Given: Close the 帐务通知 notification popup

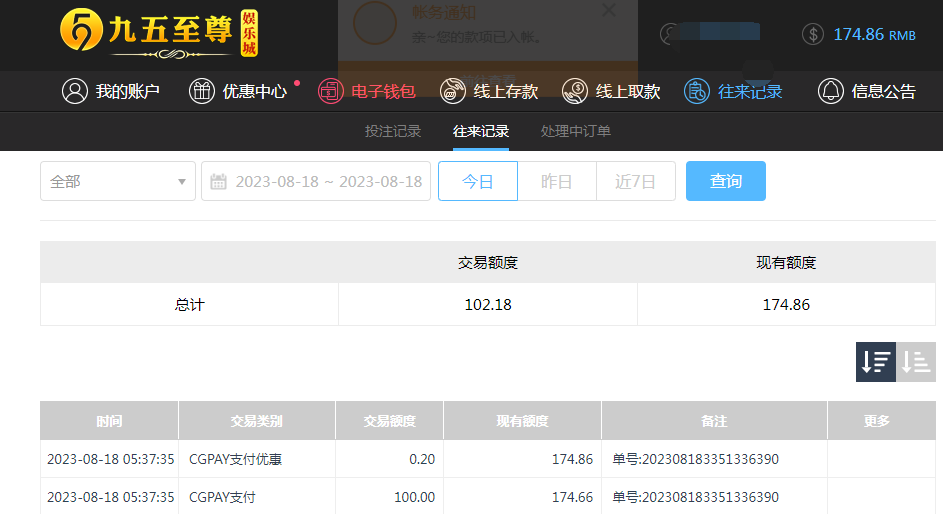Looking at the screenshot, I should (609, 10).
